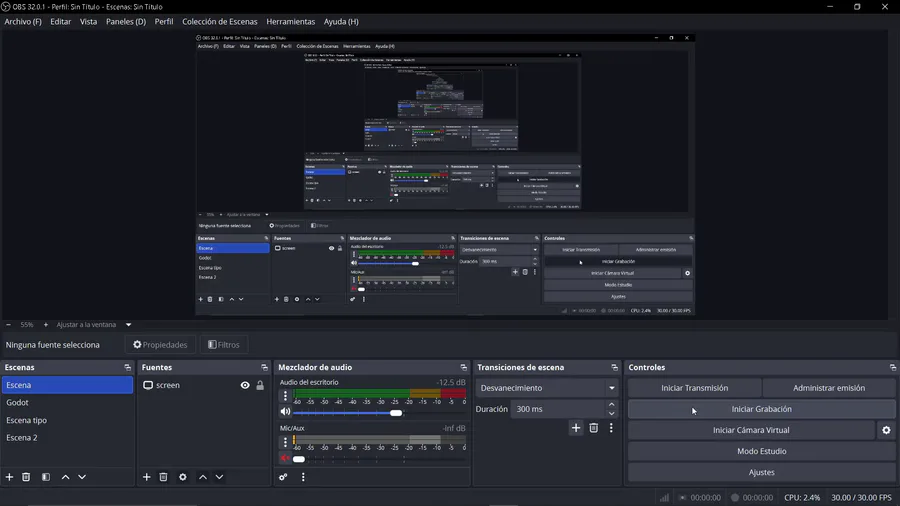Open advanced audio properties gears icon
Image resolution: width=900 pixels, height=506 pixels.
click(283, 477)
